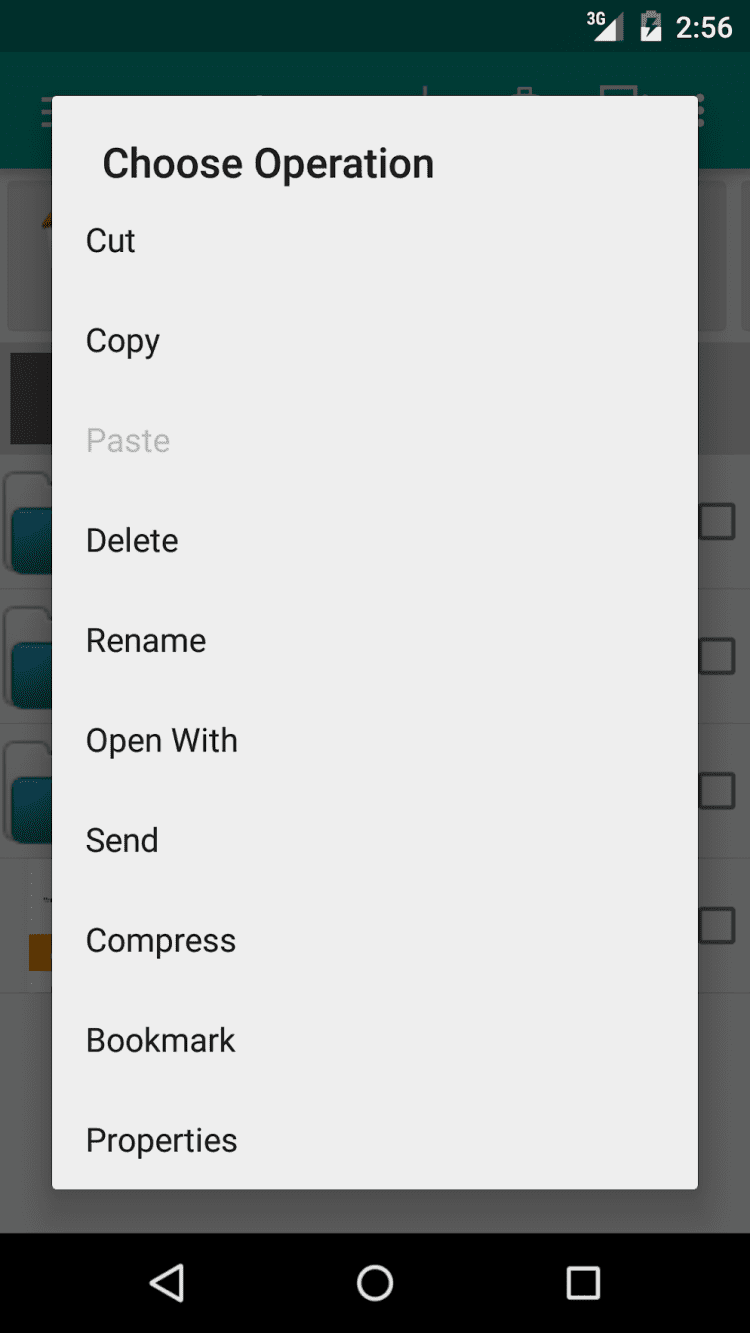Tap the battery icon in the status bar

tap(651, 27)
